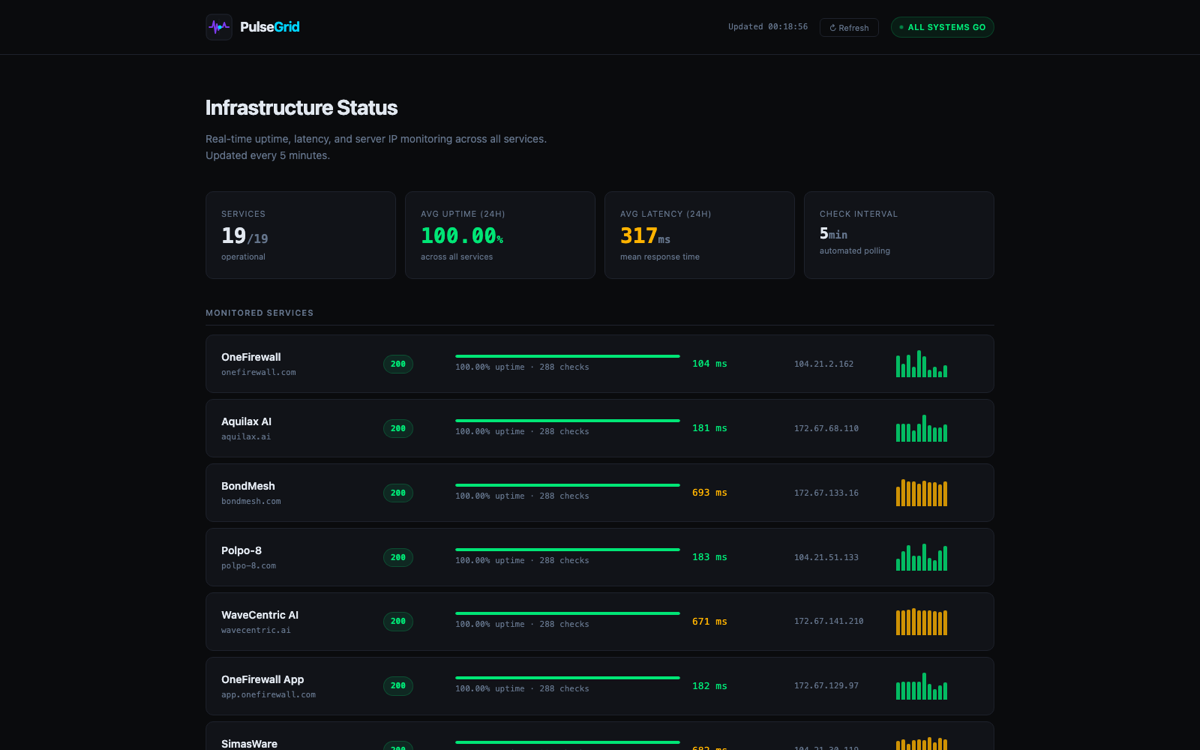Click the OneFirewall App service name
This screenshot has width=1200, height=750.
(263, 680)
